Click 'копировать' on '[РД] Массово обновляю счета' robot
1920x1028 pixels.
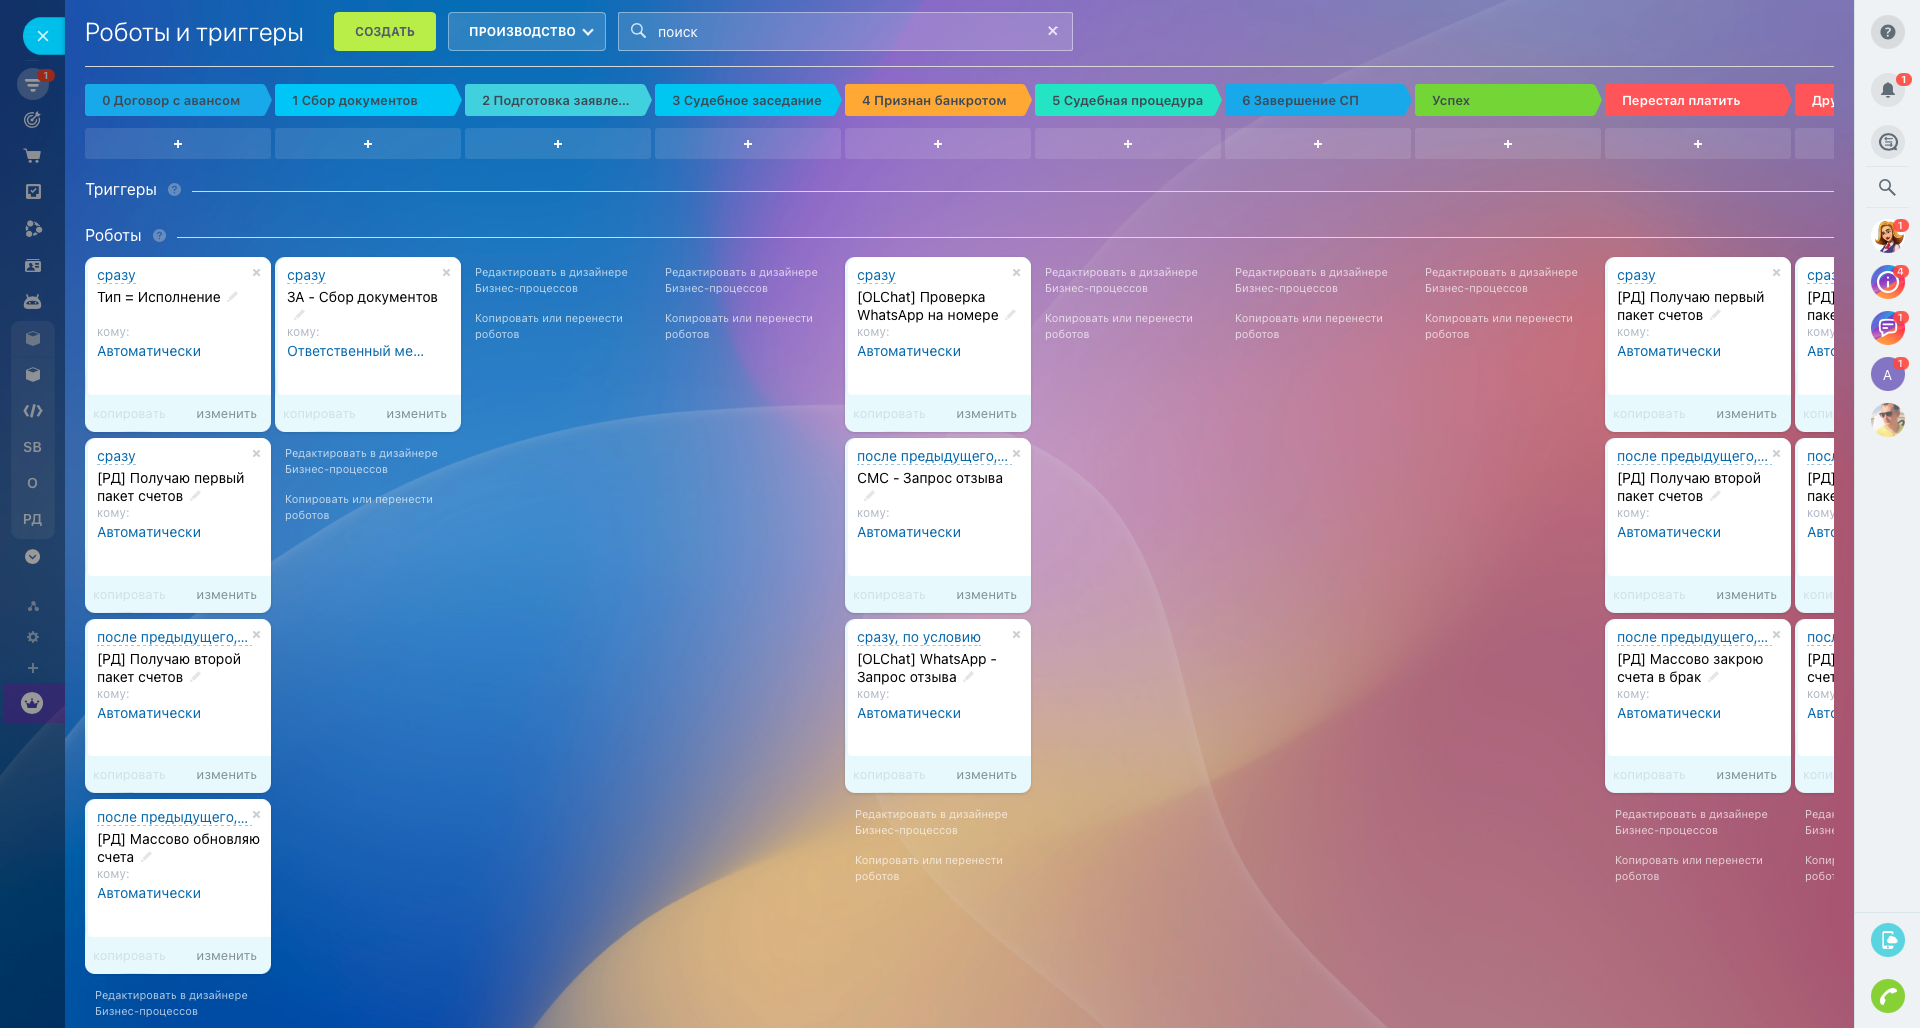click(129, 956)
